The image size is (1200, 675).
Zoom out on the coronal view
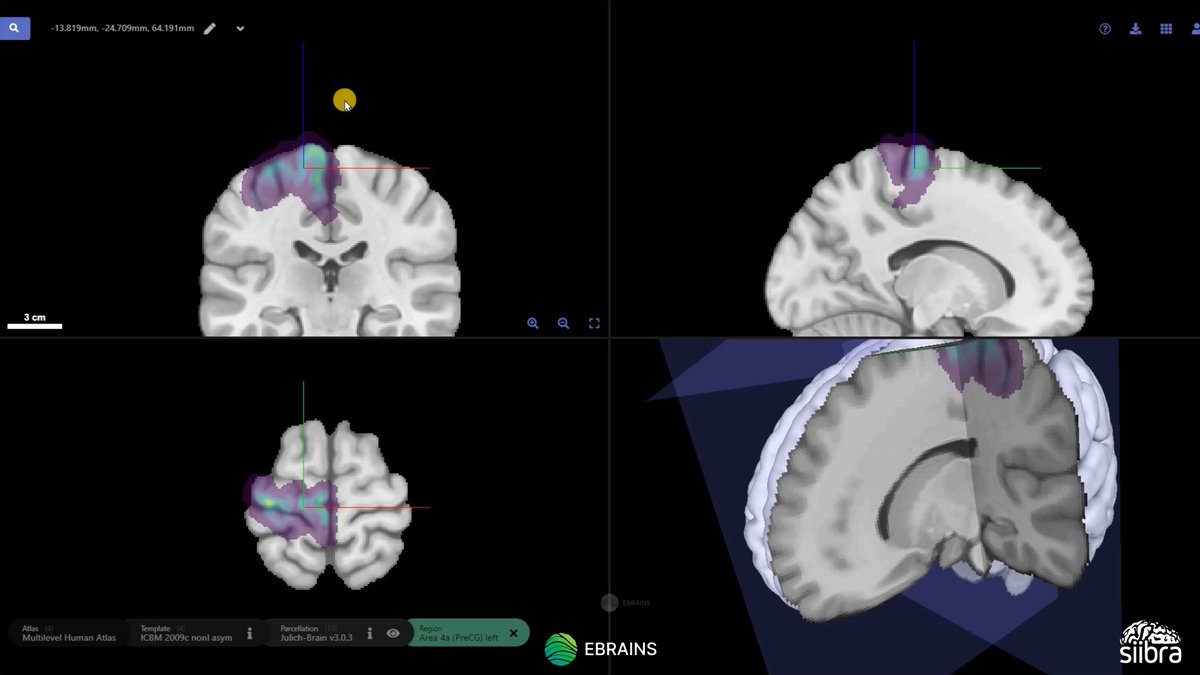(563, 323)
